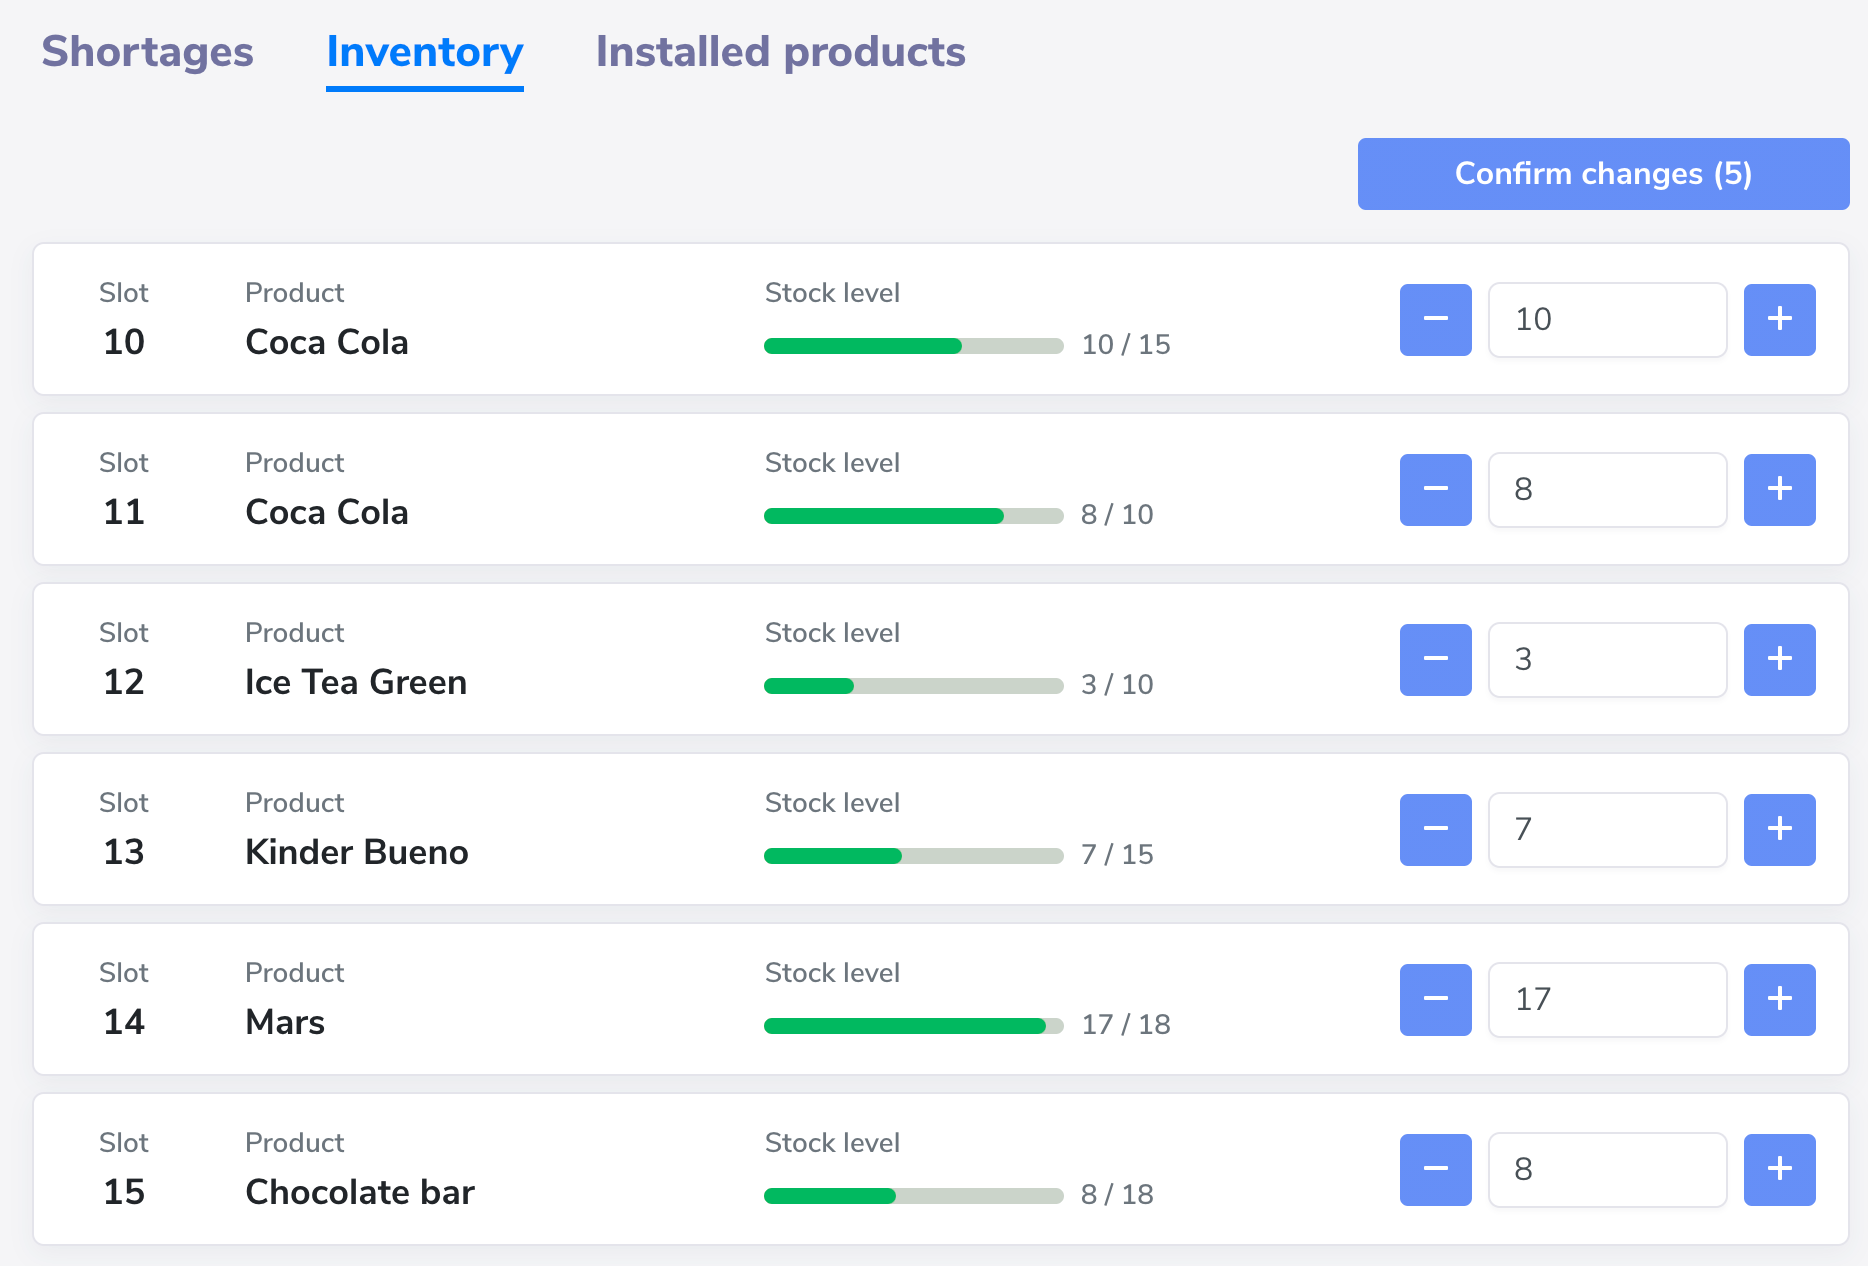Screen dimensions: 1868x1266
Task: Click slot number 15
Action: pyautogui.click(x=124, y=1192)
